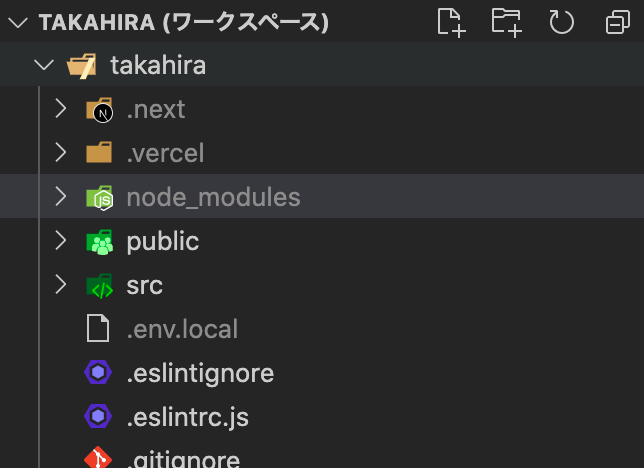The height and width of the screenshot is (468, 644).
Task: Open the .env.local file
Action: (x=182, y=329)
